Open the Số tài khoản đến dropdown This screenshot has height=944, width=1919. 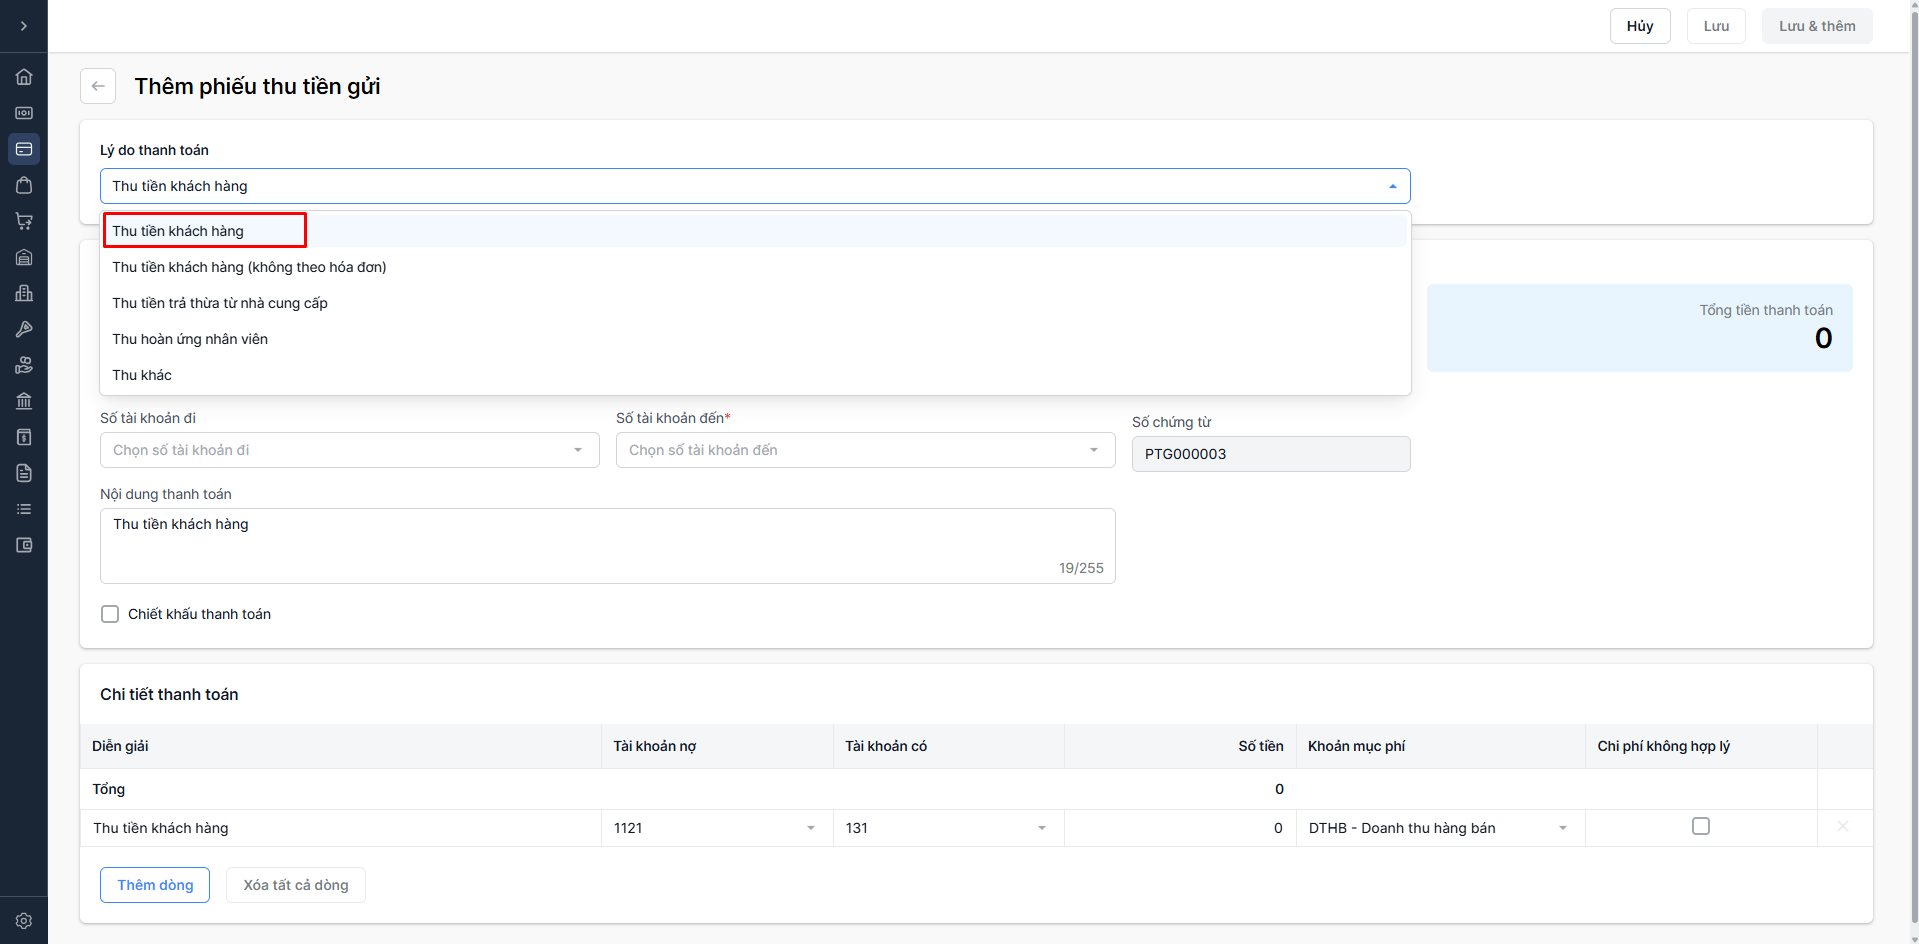coord(865,450)
